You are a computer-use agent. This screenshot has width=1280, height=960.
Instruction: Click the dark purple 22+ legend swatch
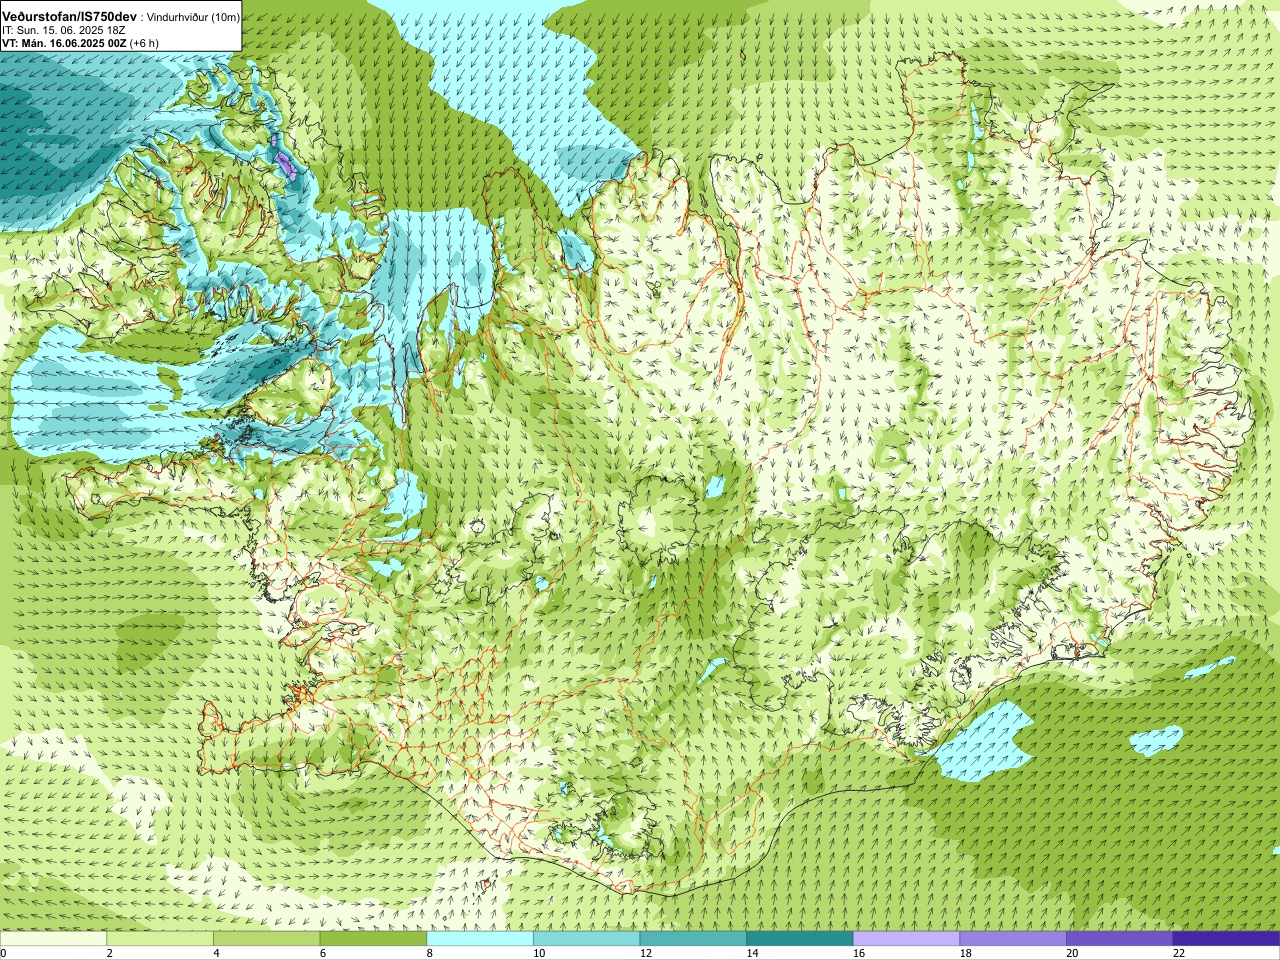[x=1226, y=939]
